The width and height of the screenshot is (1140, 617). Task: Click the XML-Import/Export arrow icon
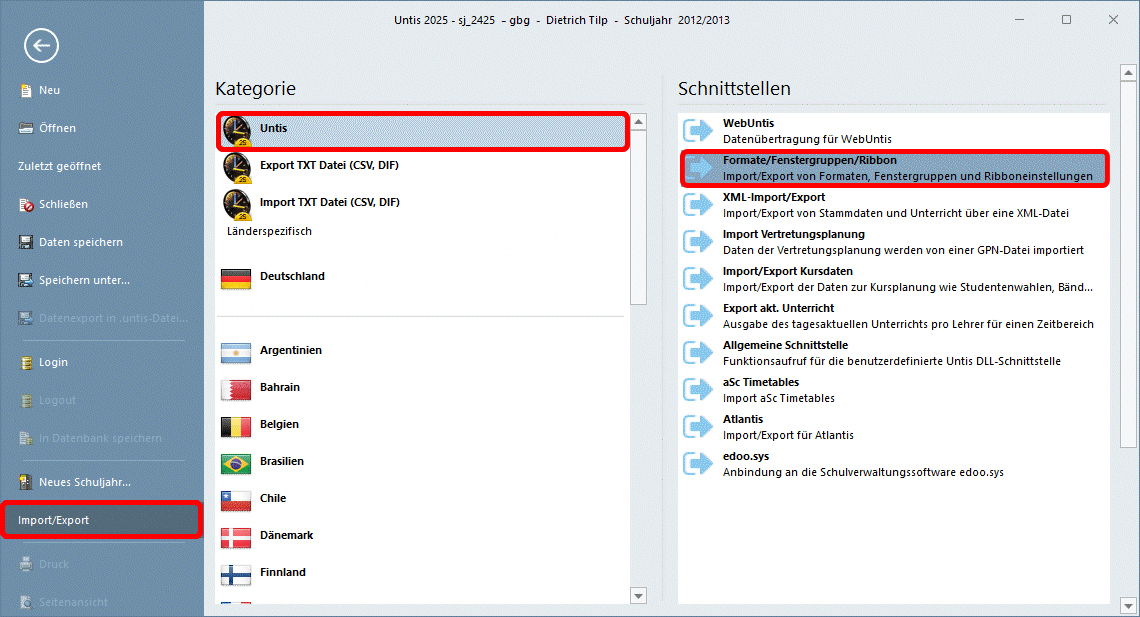[x=698, y=205]
